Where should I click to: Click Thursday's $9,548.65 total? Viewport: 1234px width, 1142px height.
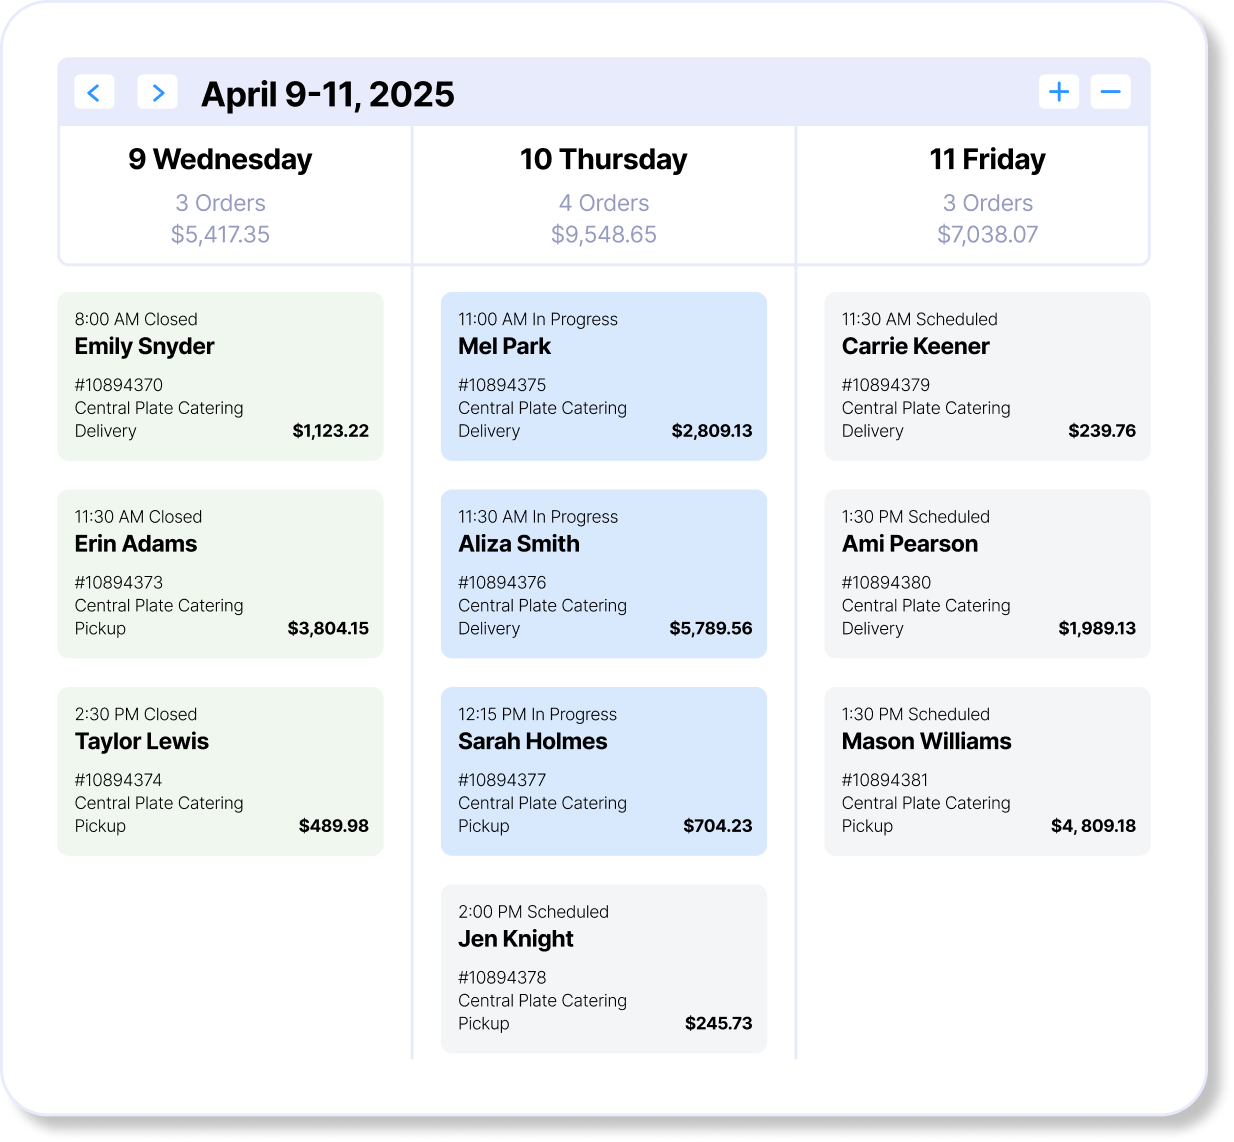(x=603, y=234)
